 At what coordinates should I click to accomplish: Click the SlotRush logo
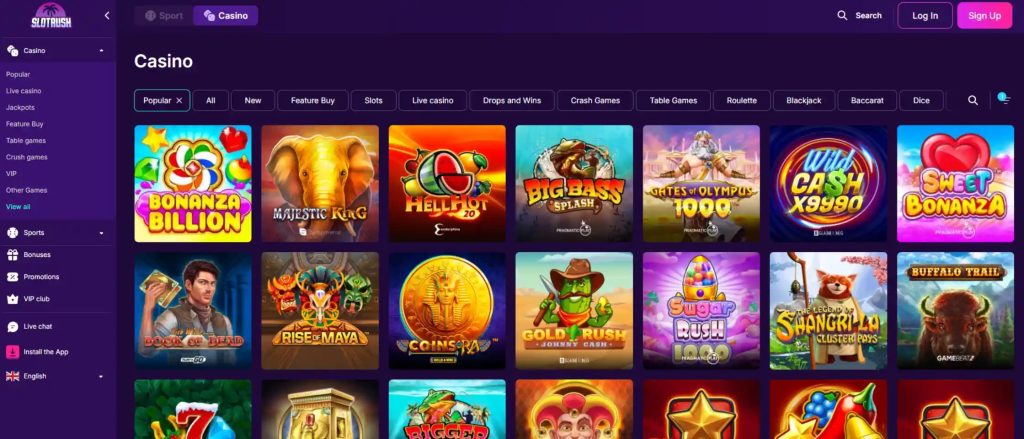pyautogui.click(x=51, y=16)
